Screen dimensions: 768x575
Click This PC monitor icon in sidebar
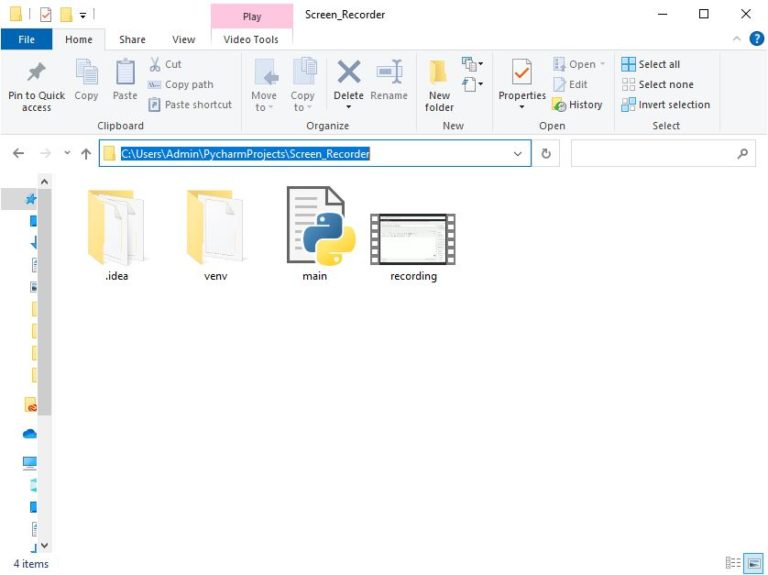(29, 462)
